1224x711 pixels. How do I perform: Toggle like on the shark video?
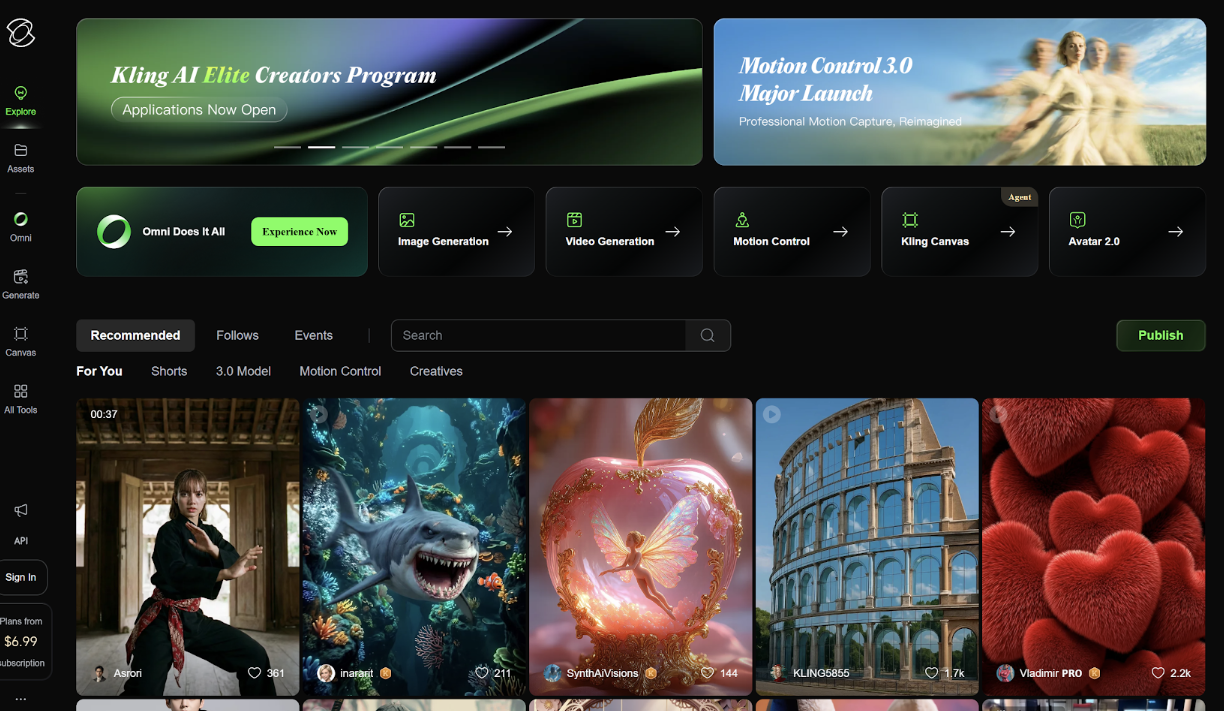pos(481,673)
